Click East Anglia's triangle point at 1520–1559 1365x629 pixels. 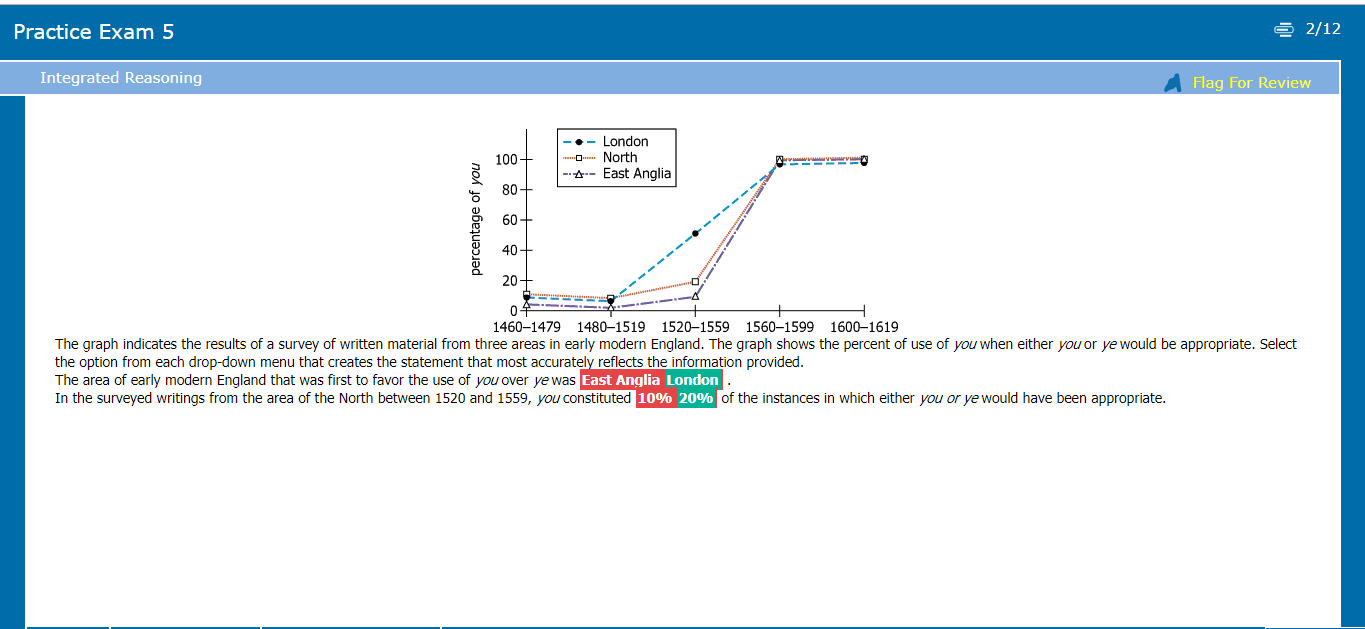coord(695,296)
